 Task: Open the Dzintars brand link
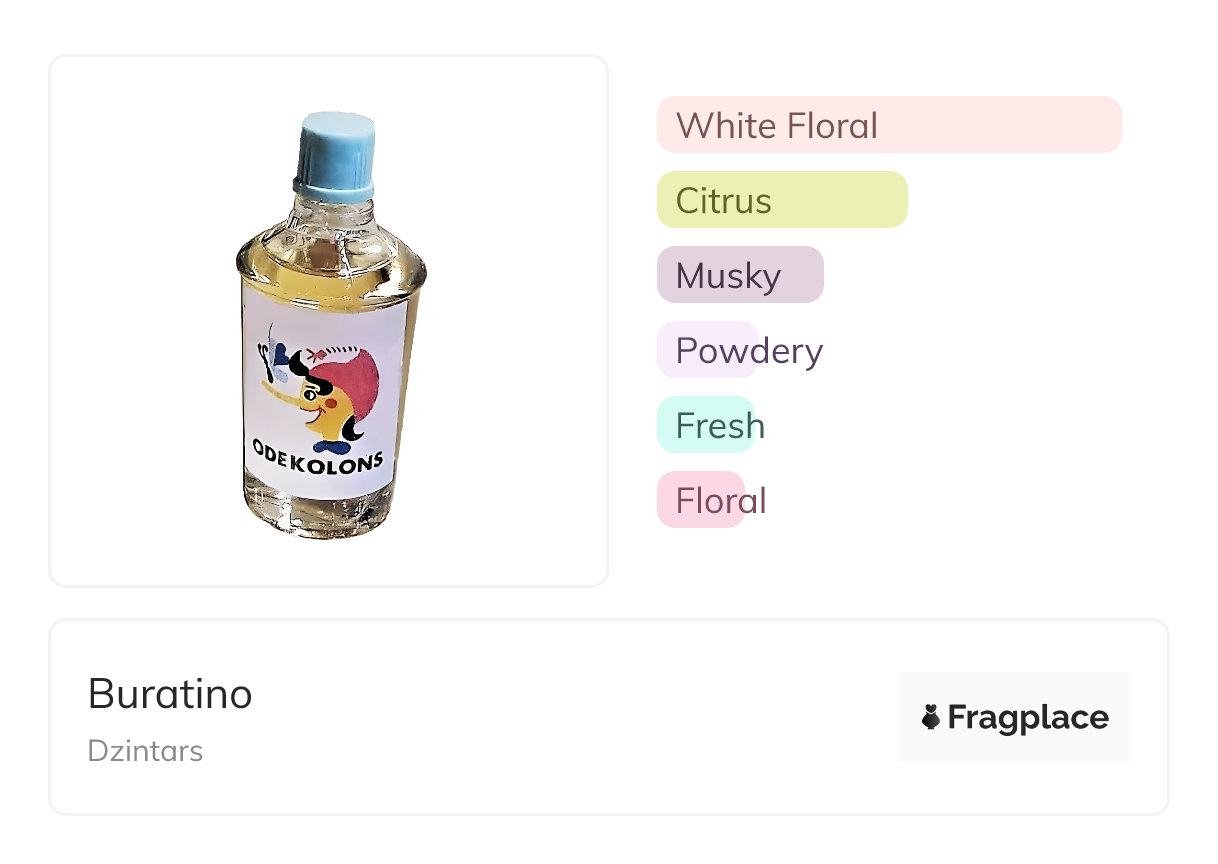click(145, 751)
